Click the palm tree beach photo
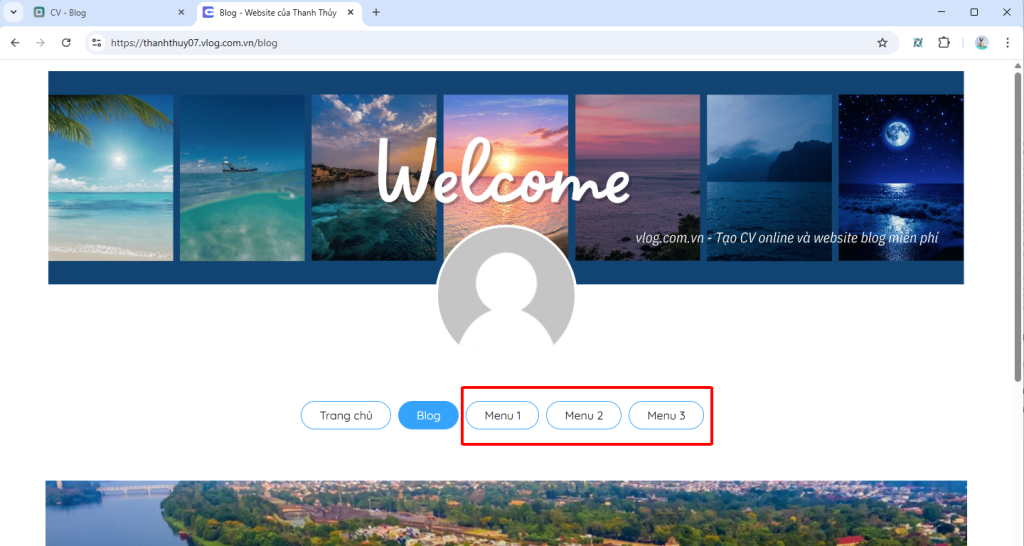1024x546 pixels. click(x=110, y=178)
